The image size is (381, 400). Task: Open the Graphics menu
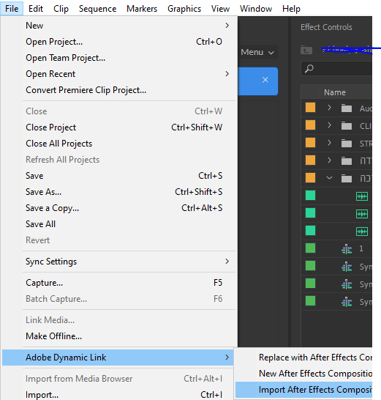[184, 8]
